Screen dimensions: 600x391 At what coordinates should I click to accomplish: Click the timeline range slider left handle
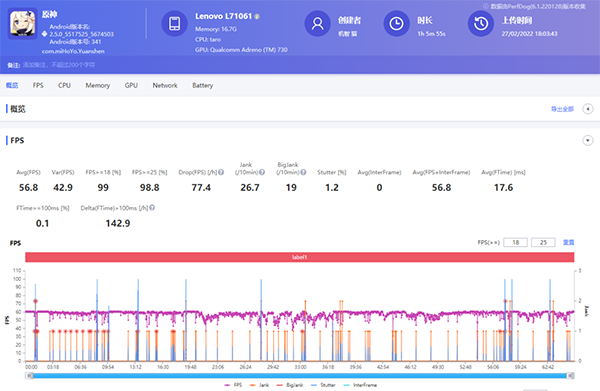click(x=30, y=376)
